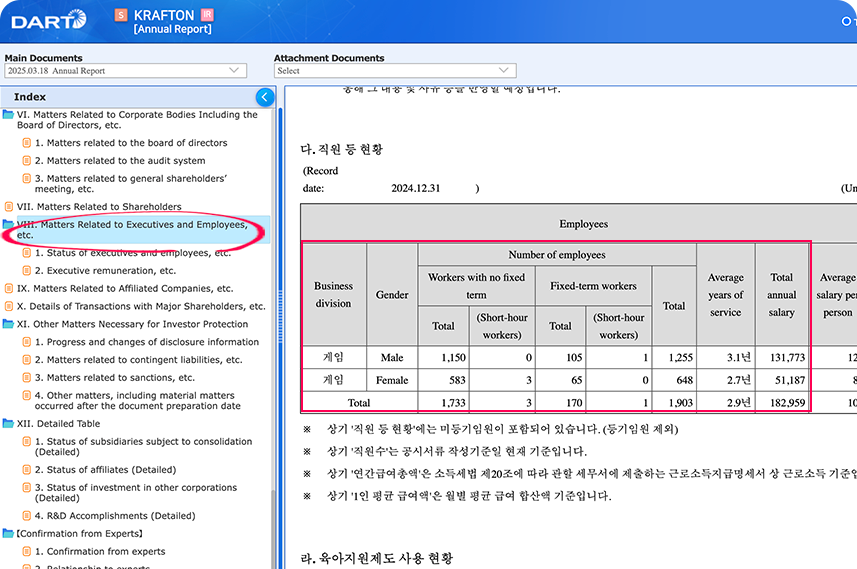Open 3. Status of investment in other corporations
This screenshot has height=569, width=857.
point(136,492)
